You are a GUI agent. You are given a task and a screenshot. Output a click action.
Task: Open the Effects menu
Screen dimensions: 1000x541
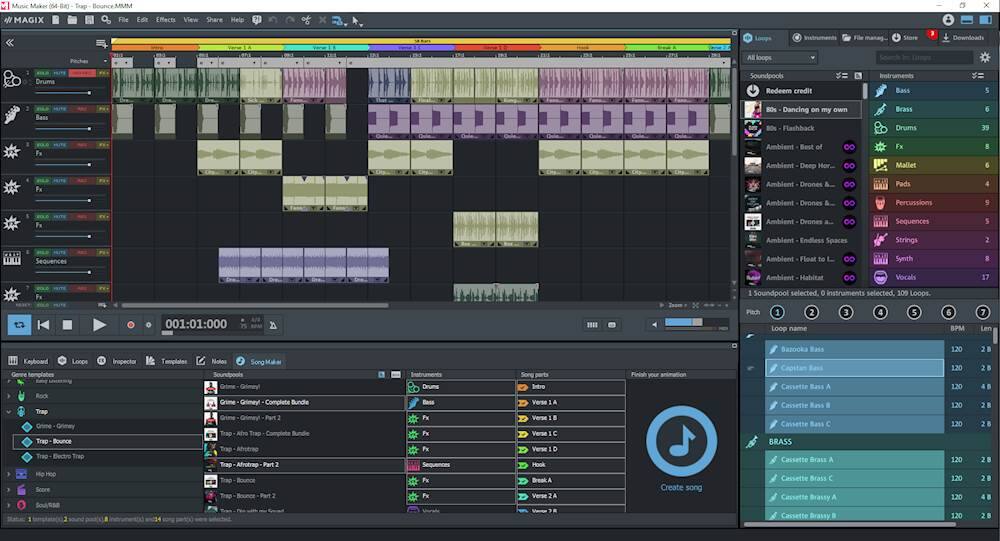click(x=165, y=20)
